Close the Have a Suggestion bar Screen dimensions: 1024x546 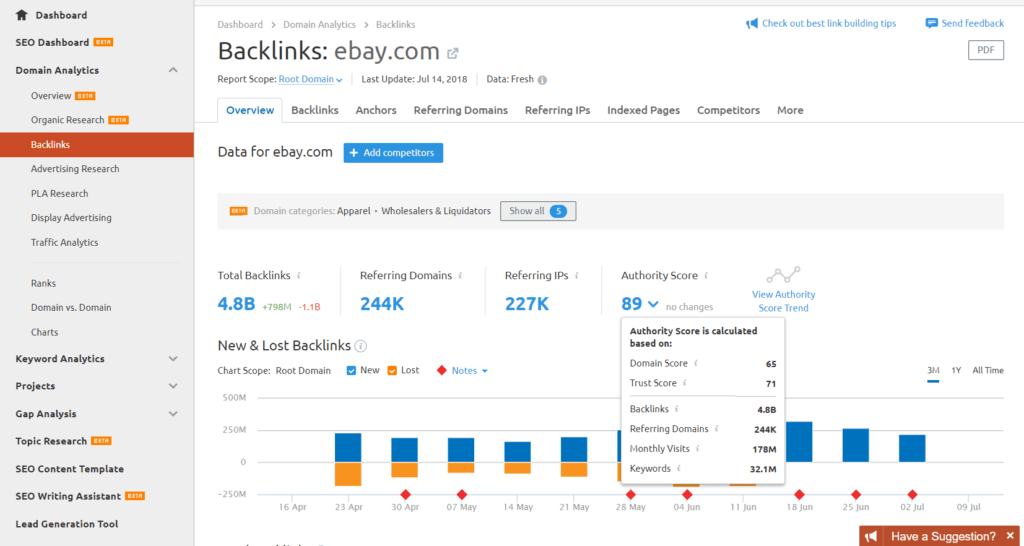point(1010,536)
